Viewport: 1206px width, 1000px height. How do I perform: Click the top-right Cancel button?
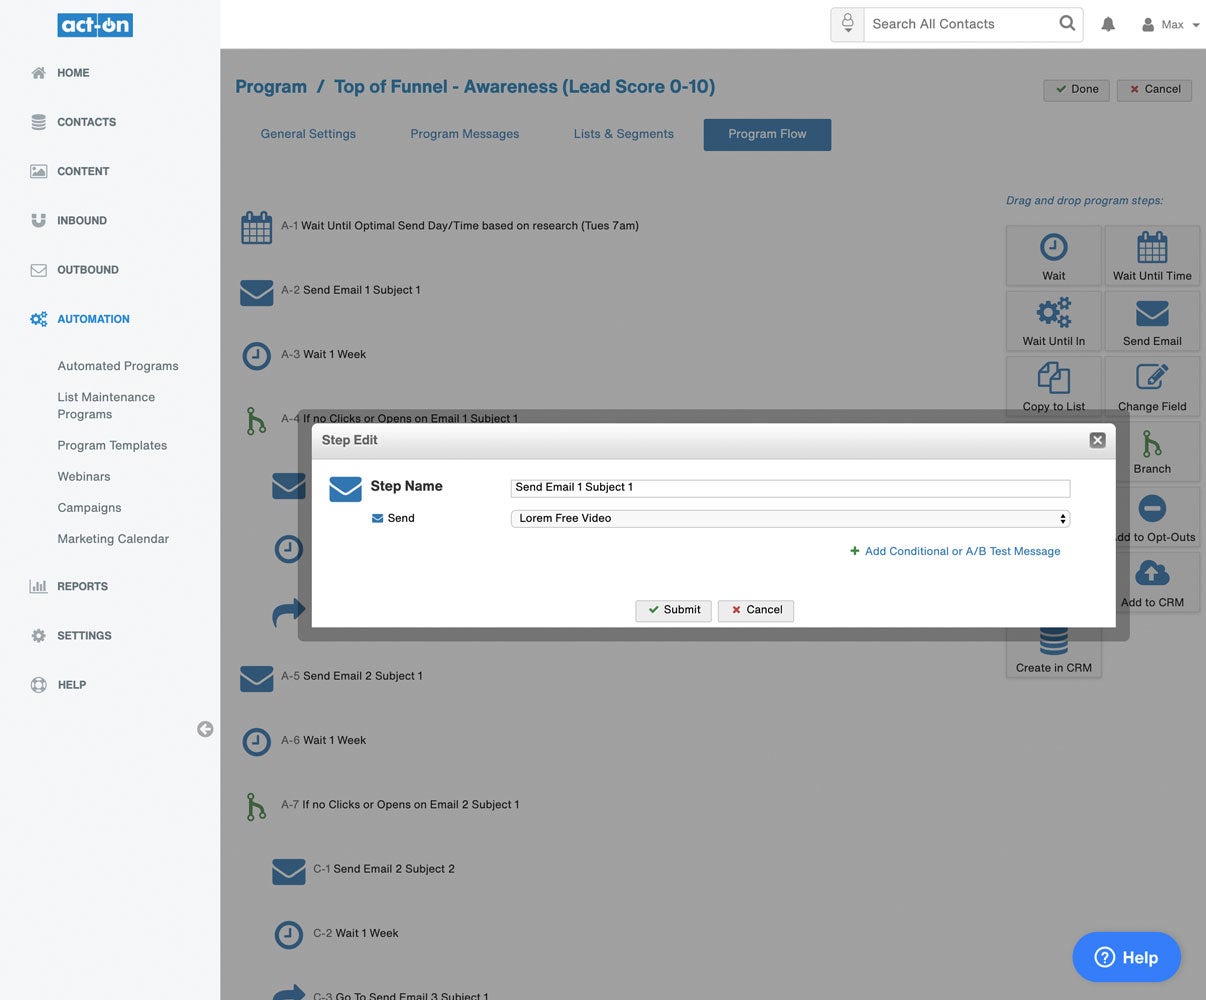[x=1154, y=89]
